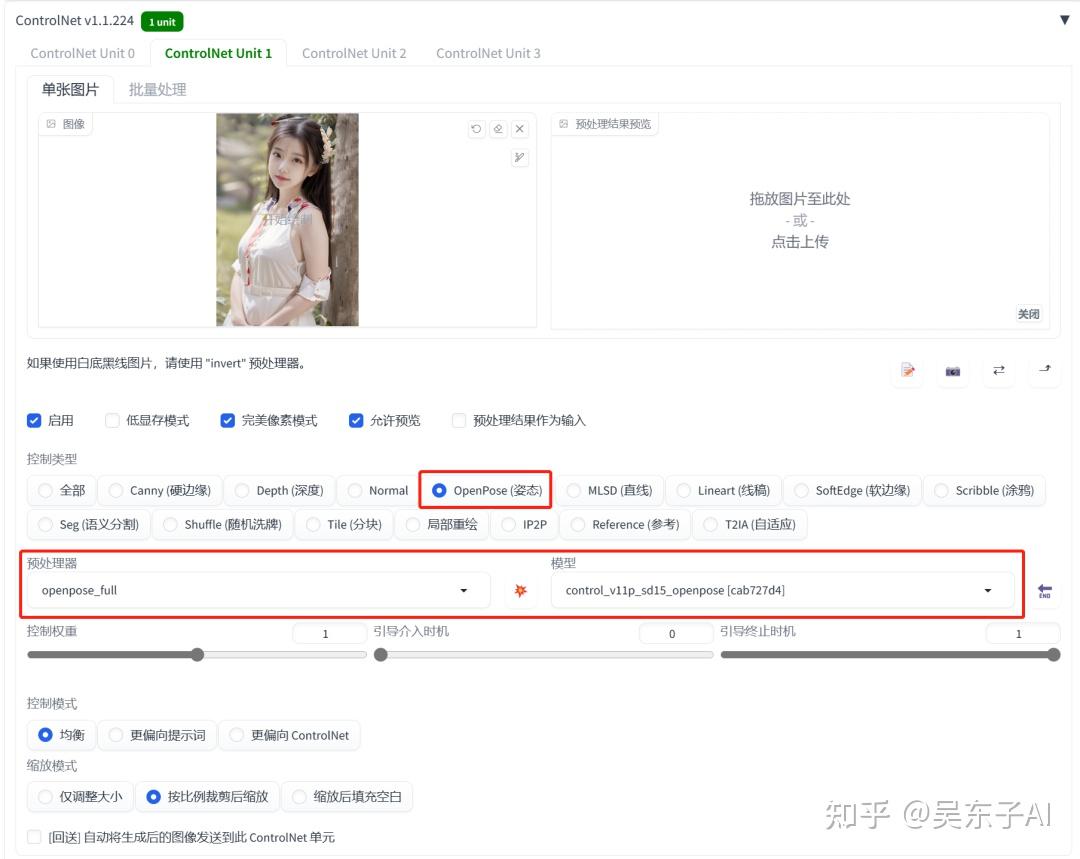The width and height of the screenshot is (1080, 859).
Task: Click the 点击上传 link to upload a preview image
Action: (x=801, y=241)
